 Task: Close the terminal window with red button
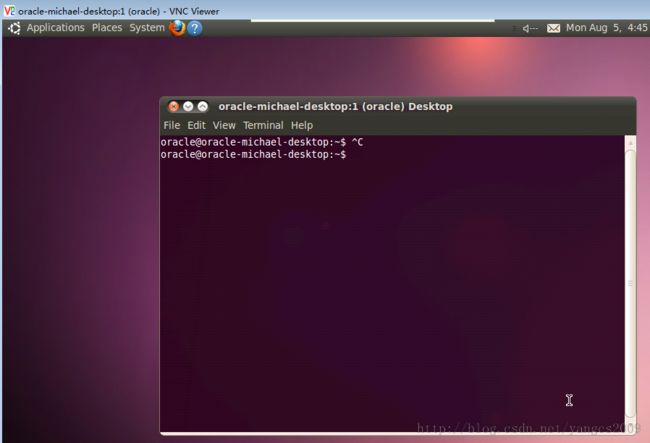174,107
